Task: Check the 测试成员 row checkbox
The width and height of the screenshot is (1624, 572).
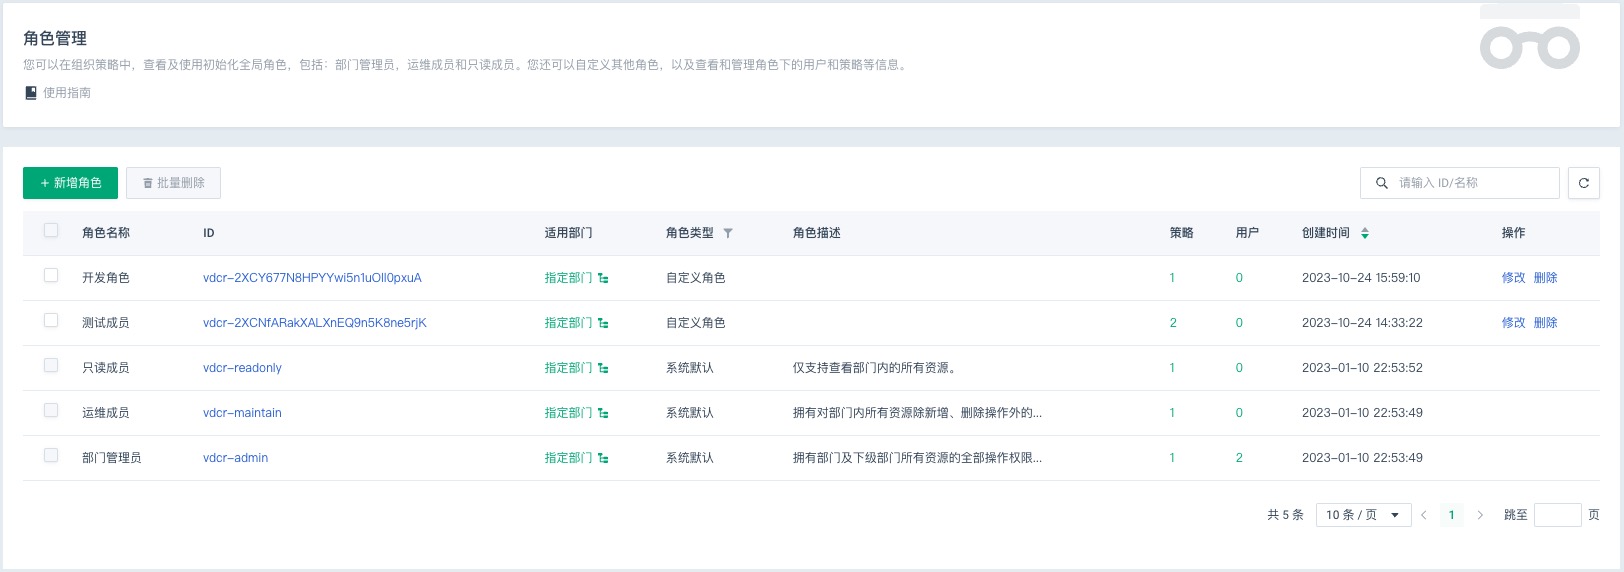Action: pos(51,321)
